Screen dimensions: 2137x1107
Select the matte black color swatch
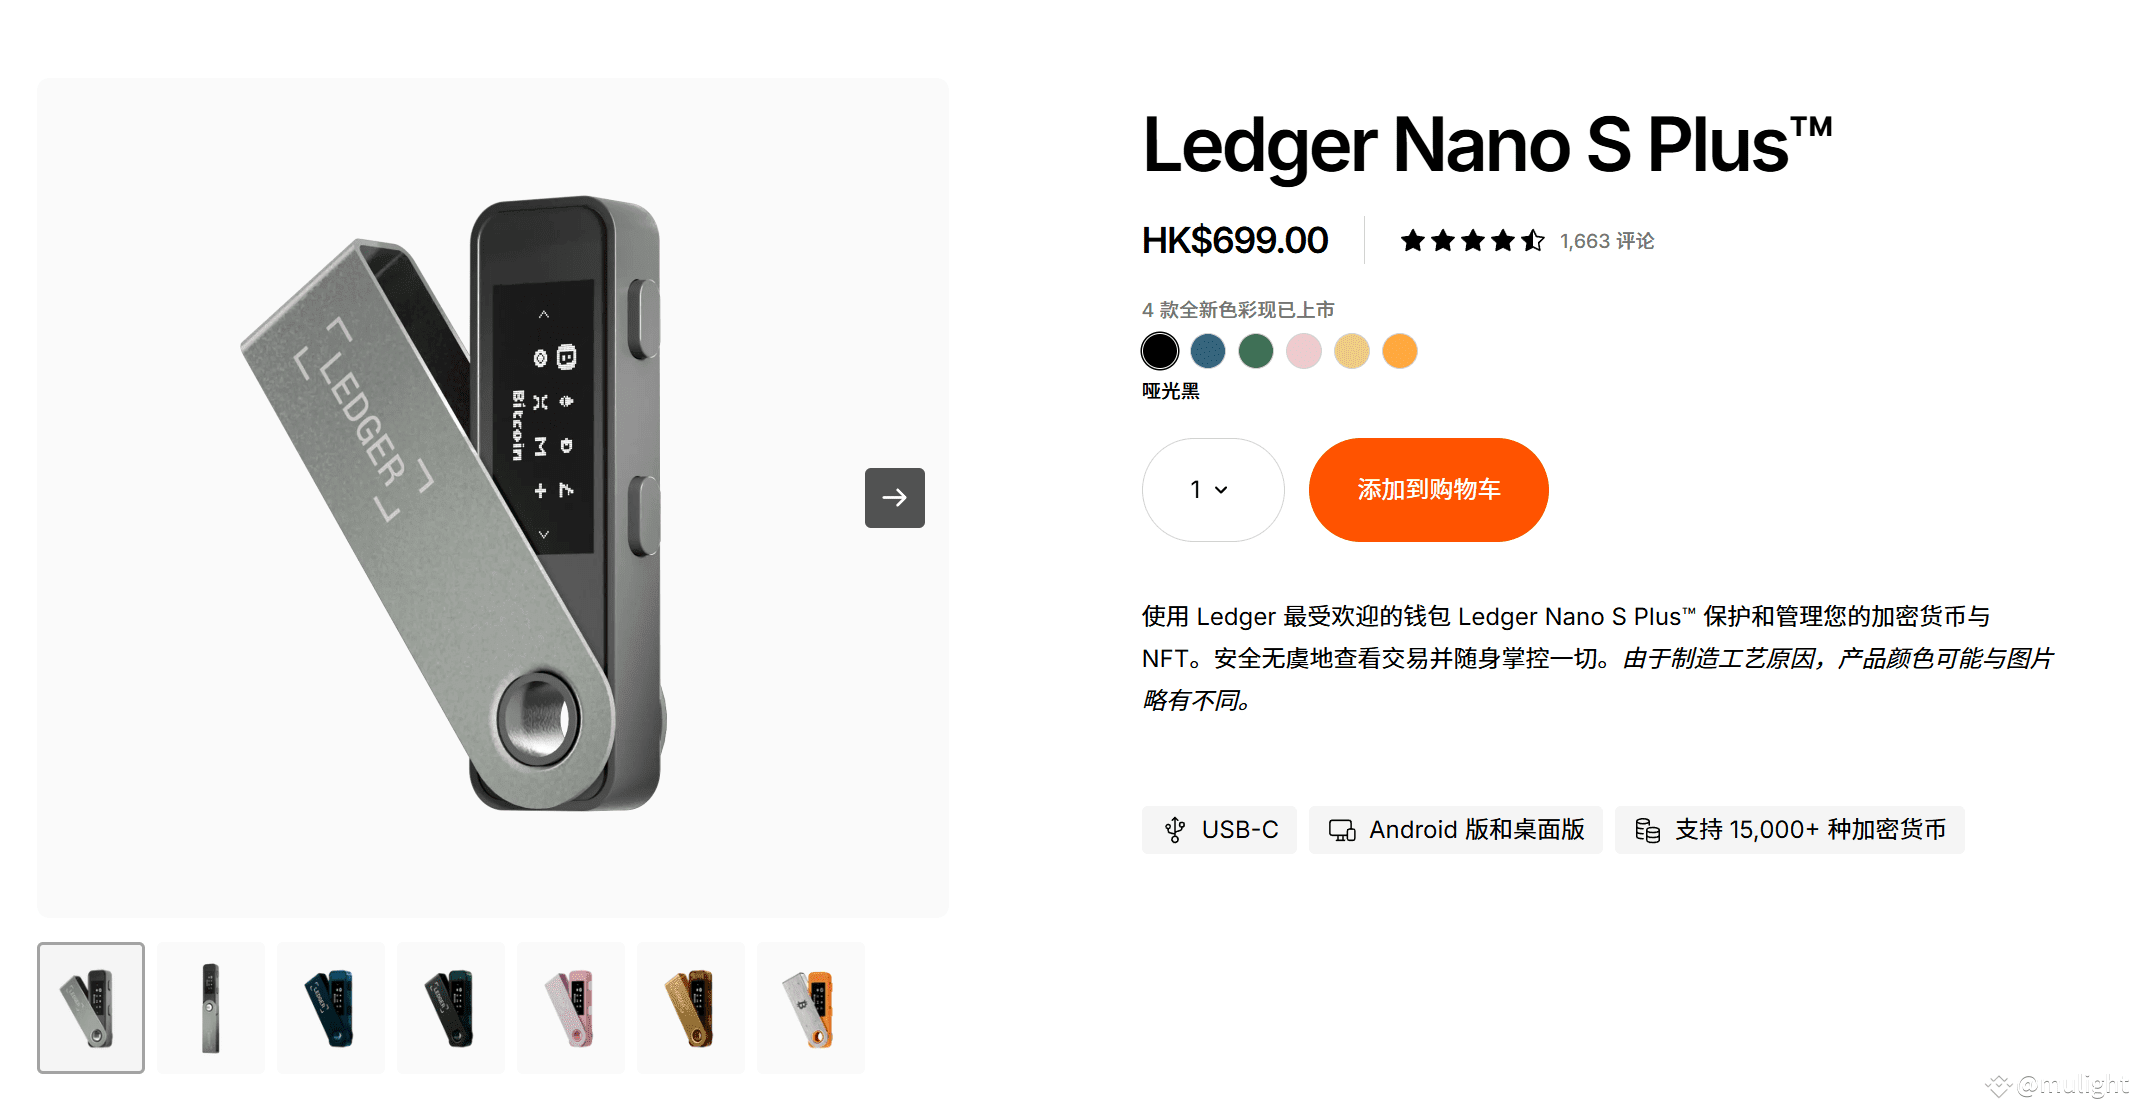(x=1160, y=351)
